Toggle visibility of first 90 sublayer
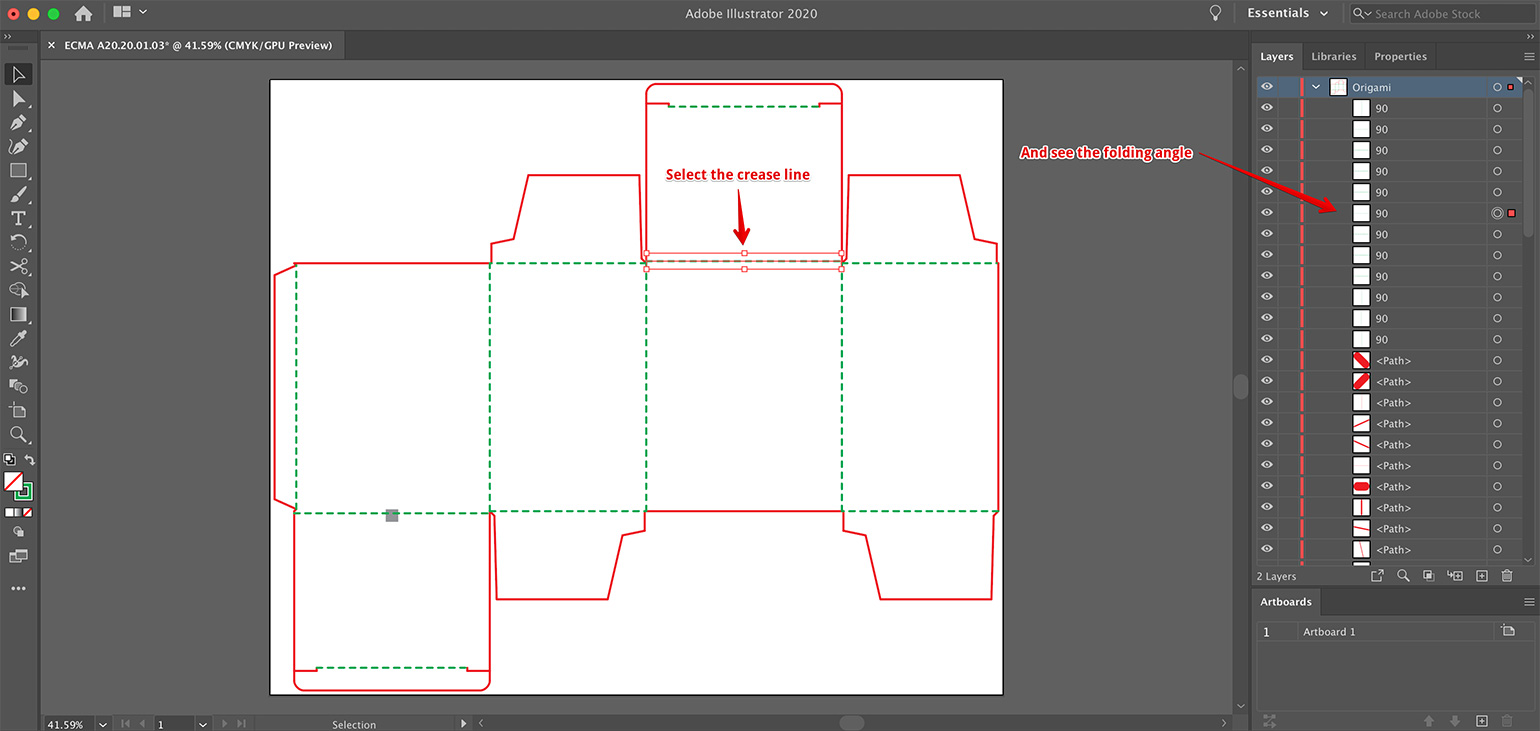Viewport: 1540px width, 731px height. click(x=1267, y=108)
